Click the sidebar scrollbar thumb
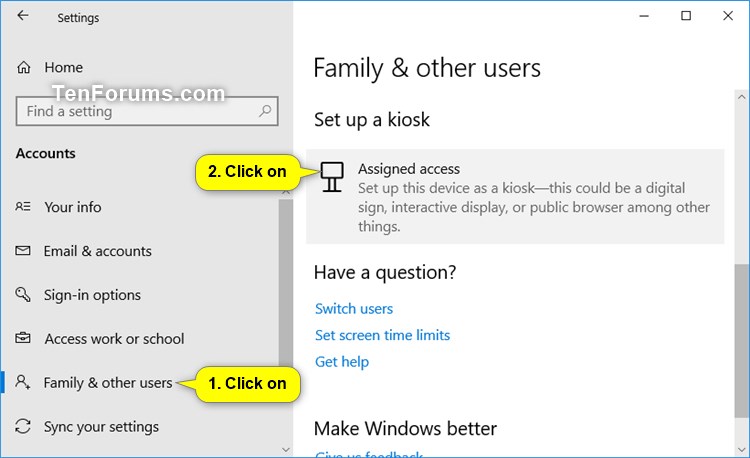The height and width of the screenshot is (458, 750). click(x=286, y=285)
